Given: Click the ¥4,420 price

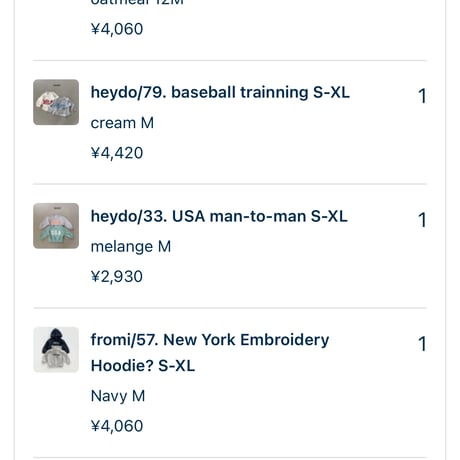Looking at the screenshot, I should (x=117, y=153).
